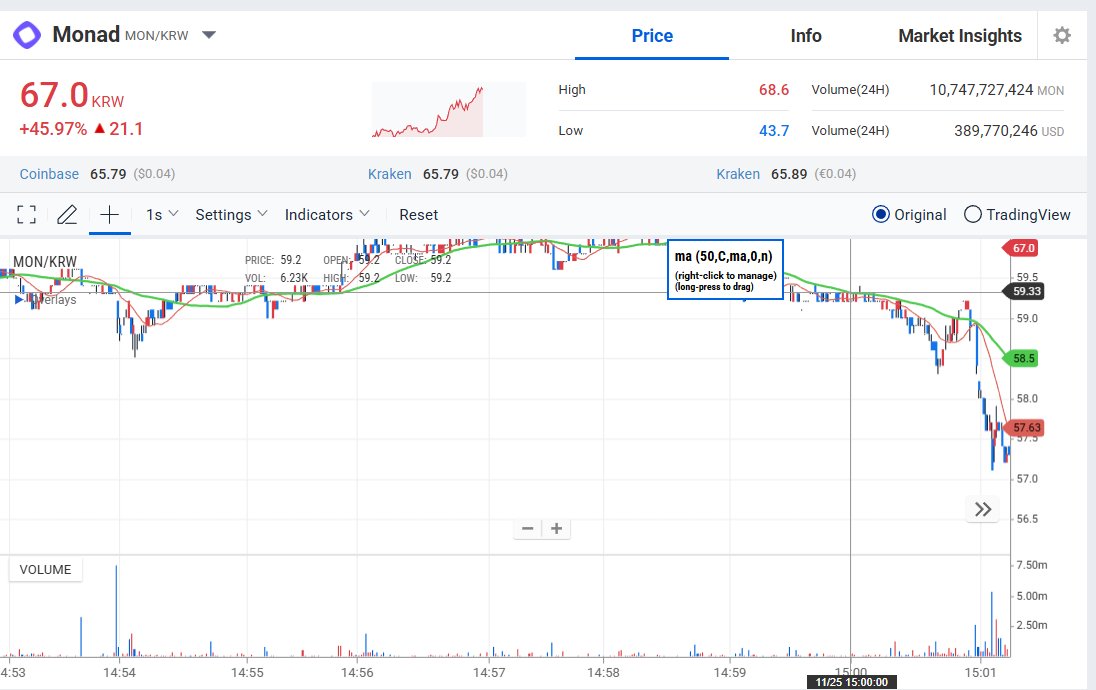
Task: Zoom out the chart with minus button
Action: [x=528, y=529]
